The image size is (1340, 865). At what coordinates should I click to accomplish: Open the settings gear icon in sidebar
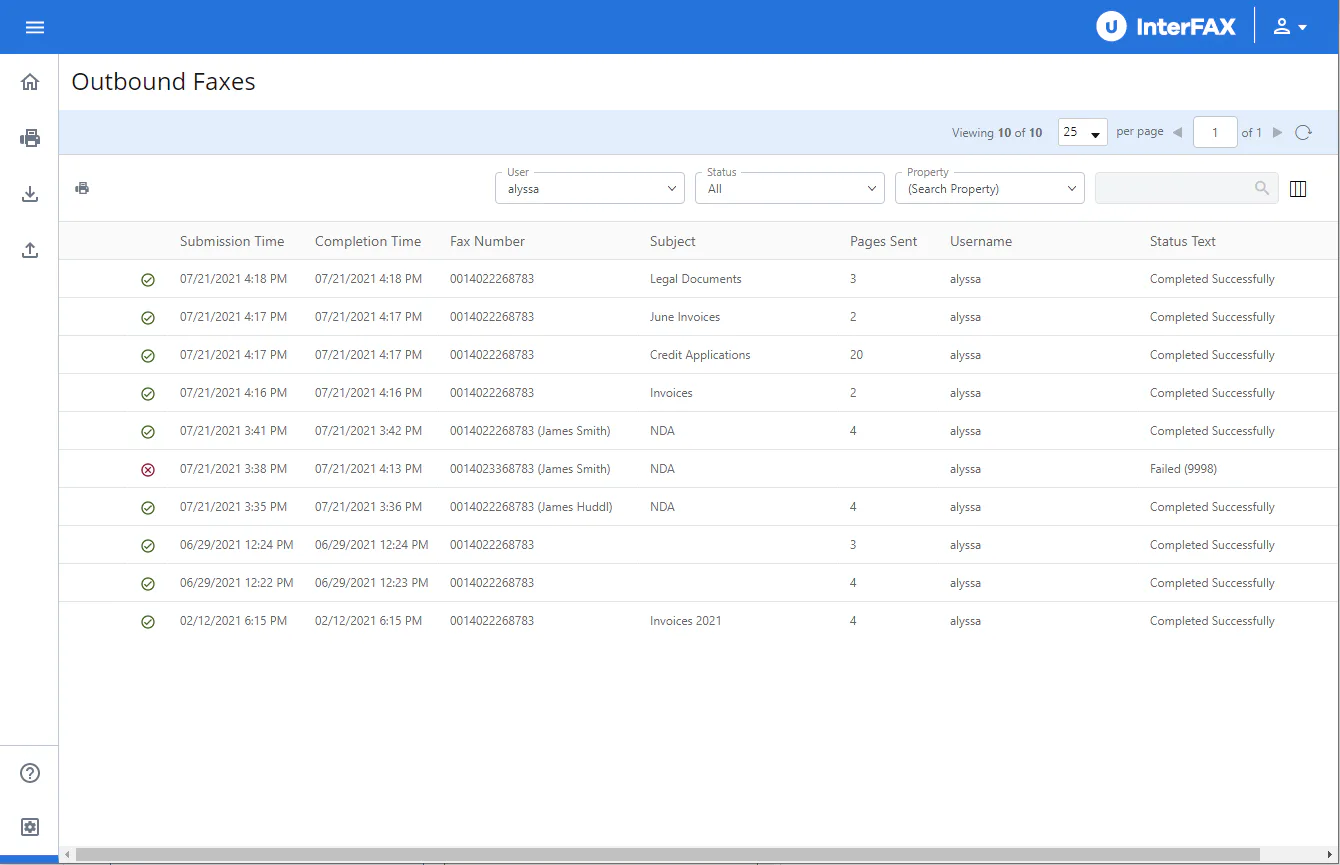point(30,827)
